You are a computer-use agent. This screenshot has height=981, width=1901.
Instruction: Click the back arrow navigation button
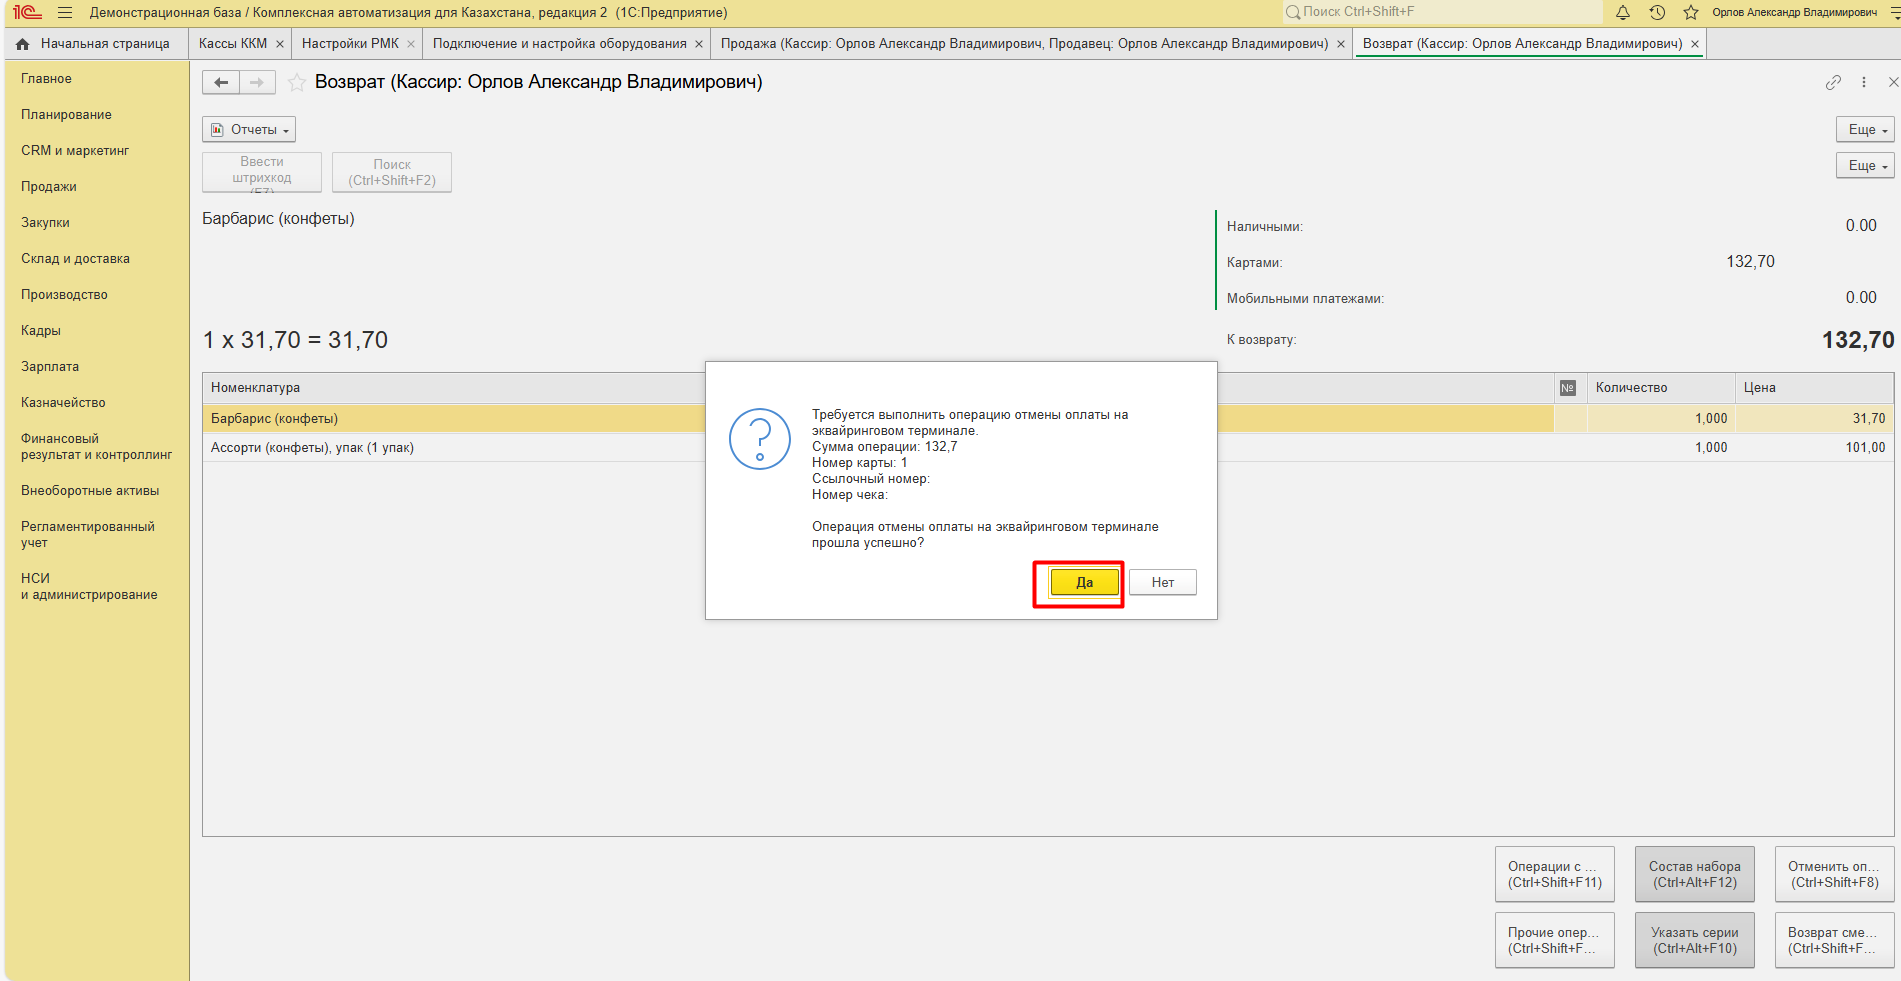(x=221, y=83)
